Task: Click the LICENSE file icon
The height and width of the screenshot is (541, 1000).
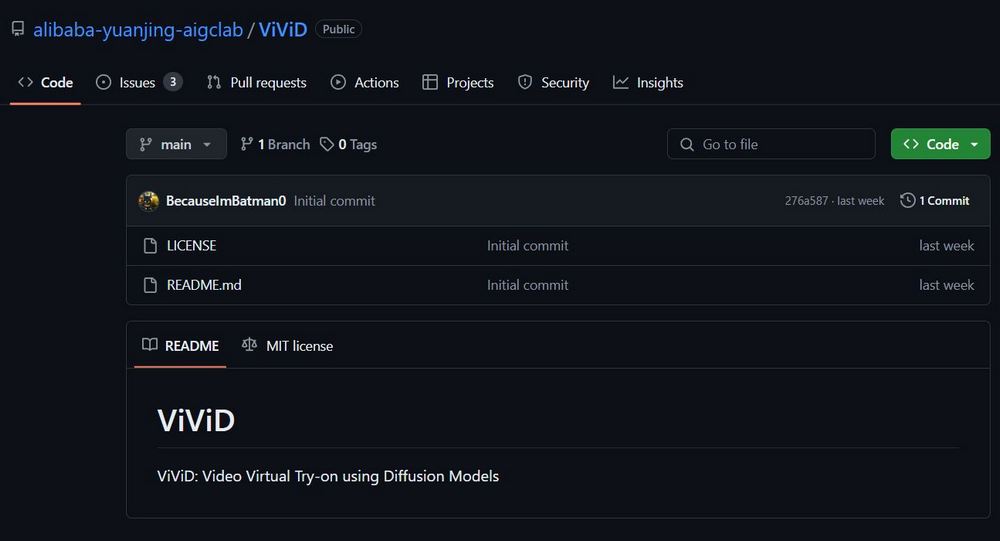Action: [x=151, y=246]
